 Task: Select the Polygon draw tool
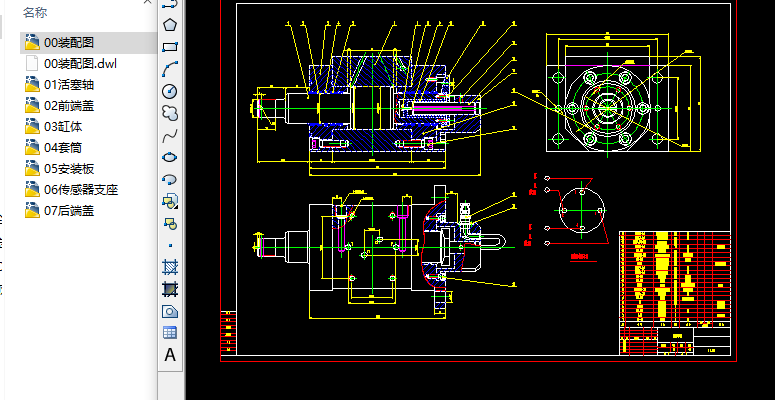click(x=170, y=25)
